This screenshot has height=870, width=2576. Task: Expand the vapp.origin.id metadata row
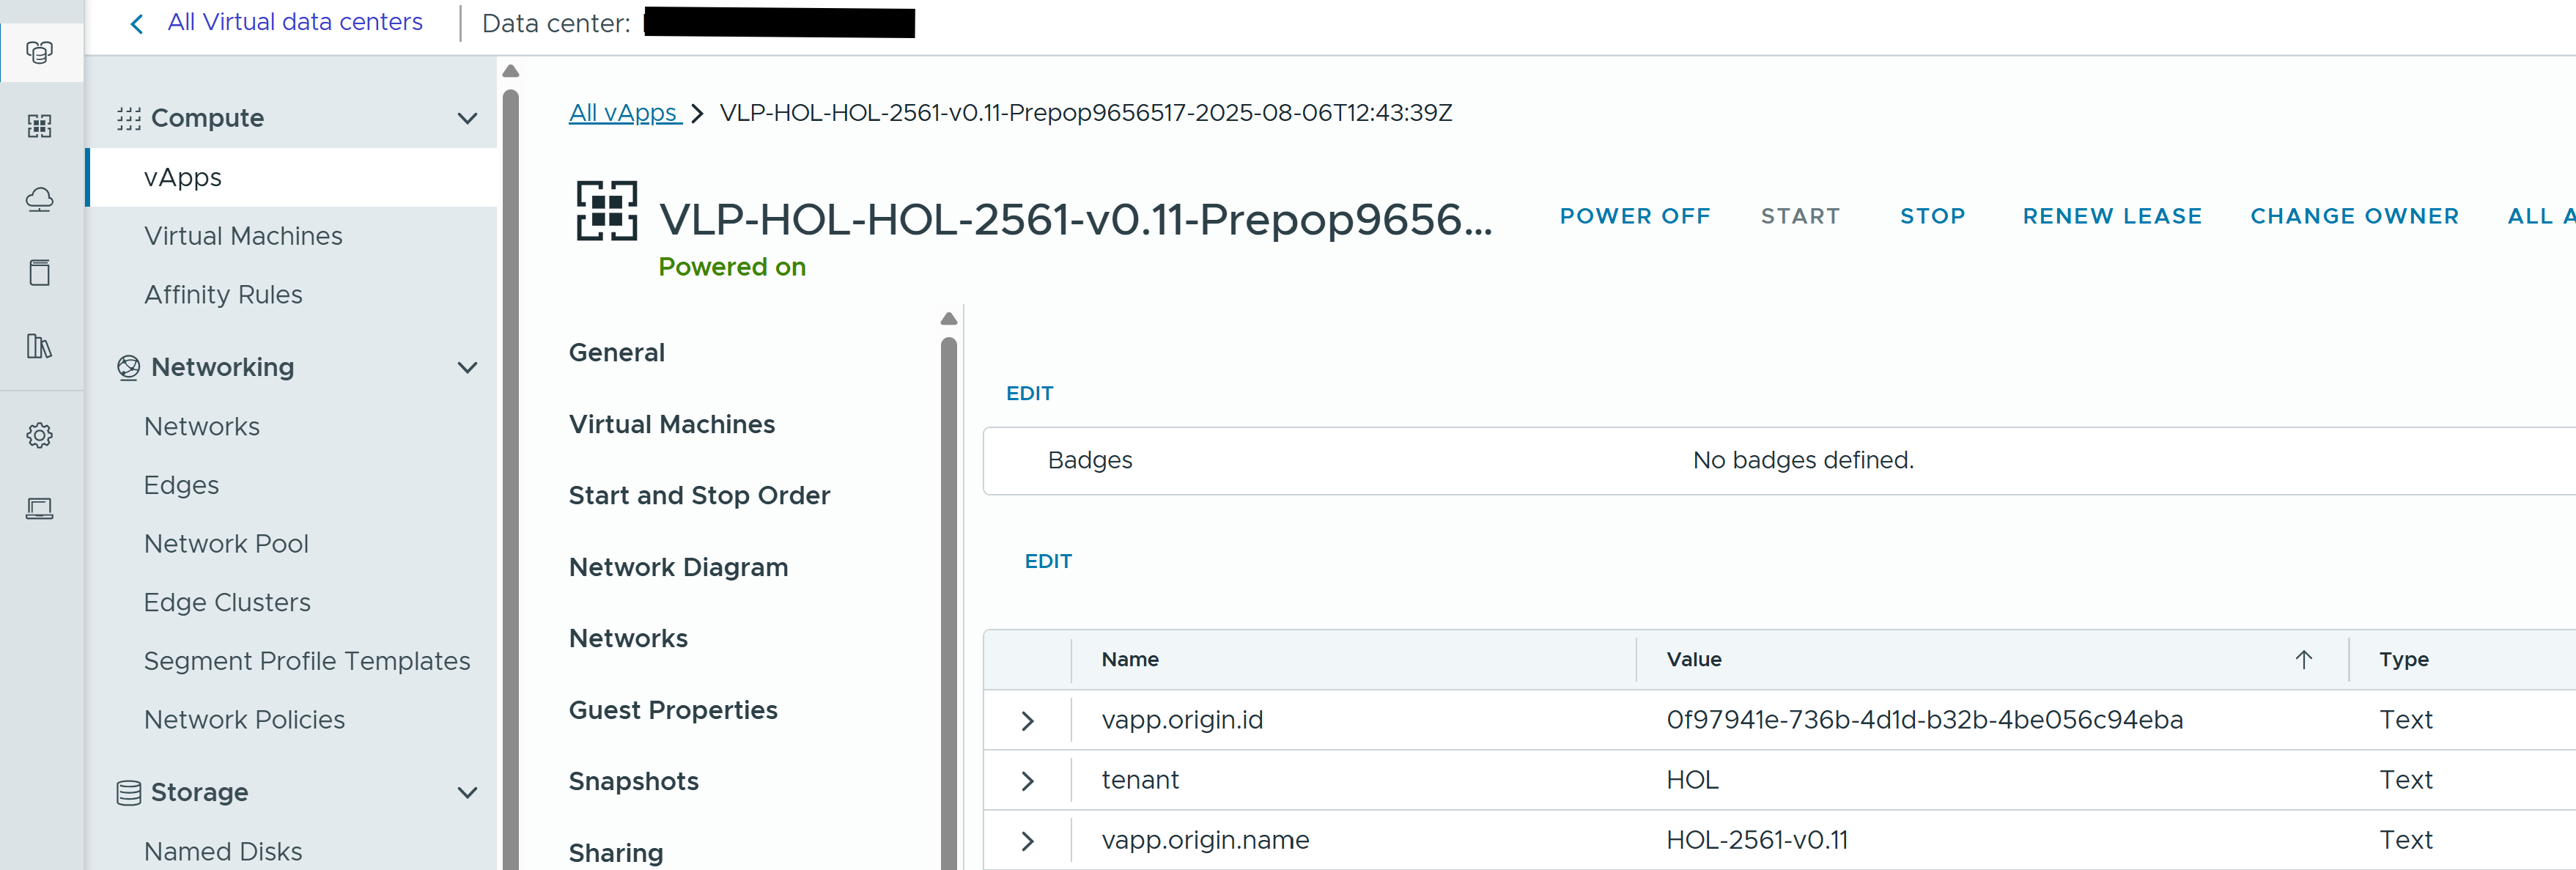(x=1027, y=721)
